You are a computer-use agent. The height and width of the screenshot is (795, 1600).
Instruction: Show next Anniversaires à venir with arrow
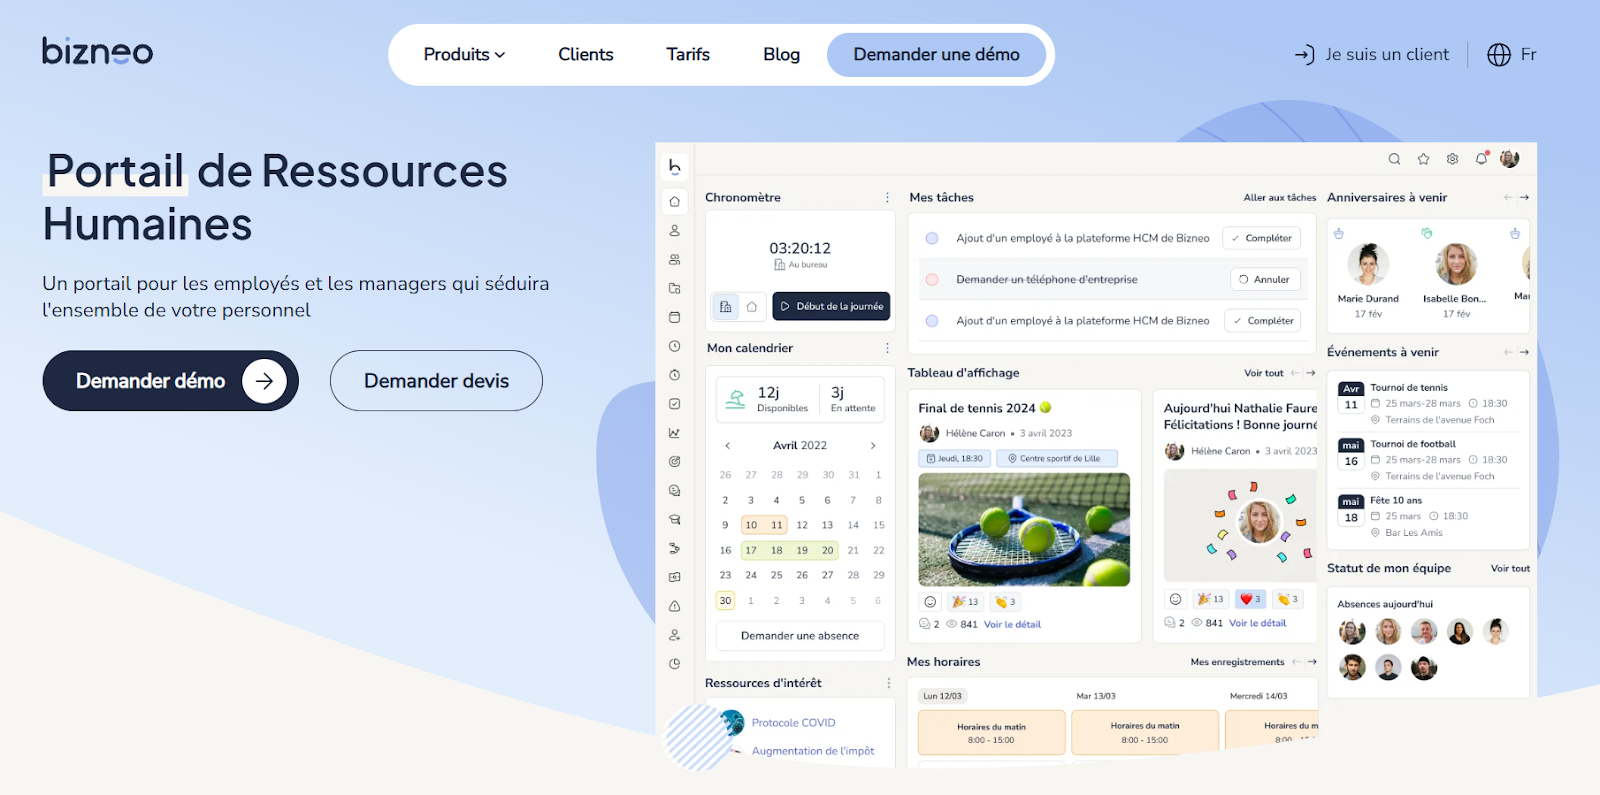coord(1524,198)
